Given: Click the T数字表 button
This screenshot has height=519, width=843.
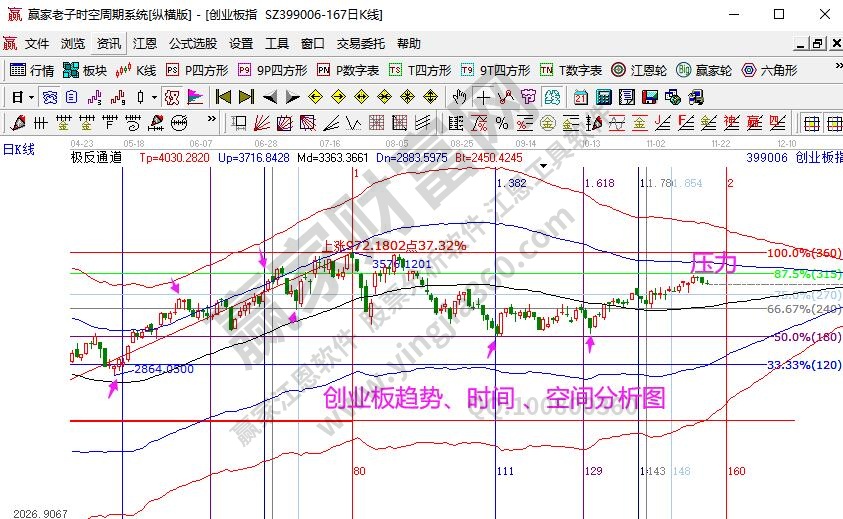Looking at the screenshot, I should (571, 70).
